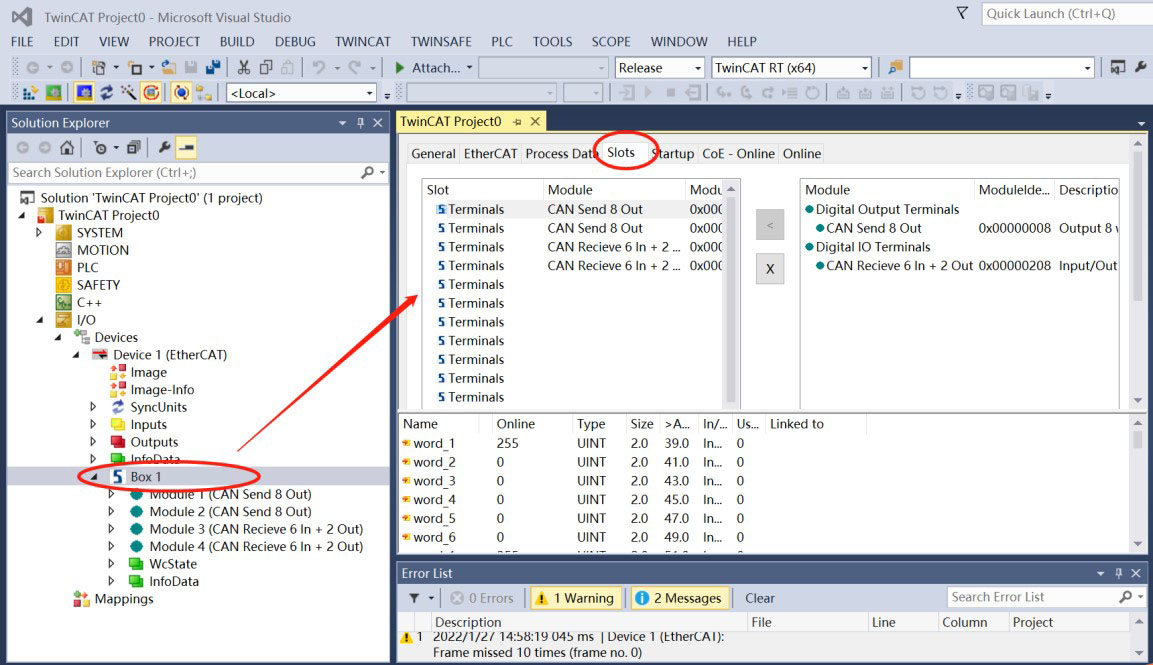Click the Restart TwinCAT Run Mode green gear icon

54,93
